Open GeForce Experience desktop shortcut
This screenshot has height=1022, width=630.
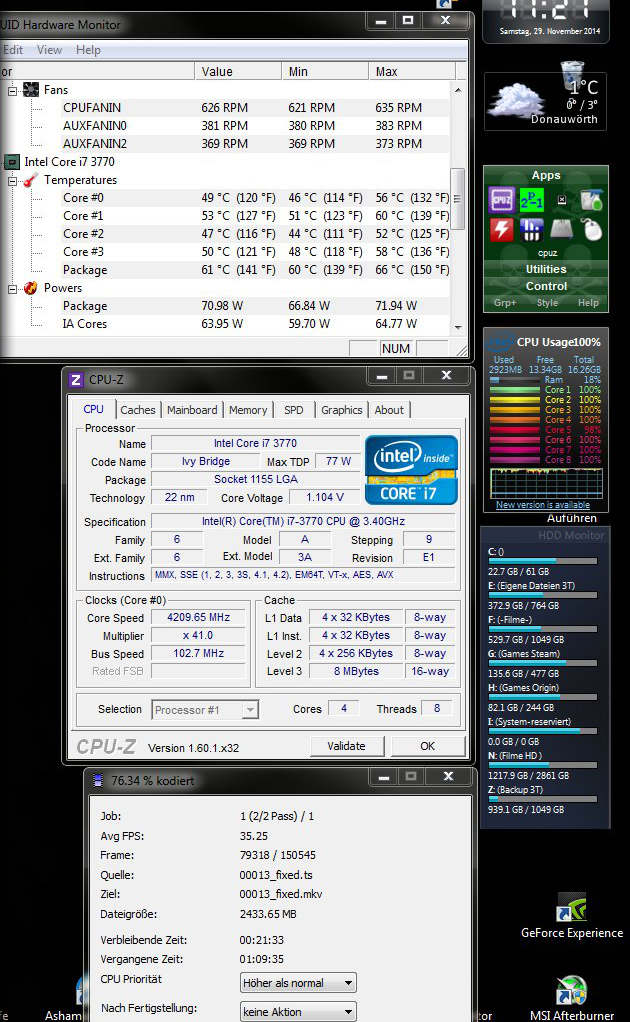coord(571,916)
